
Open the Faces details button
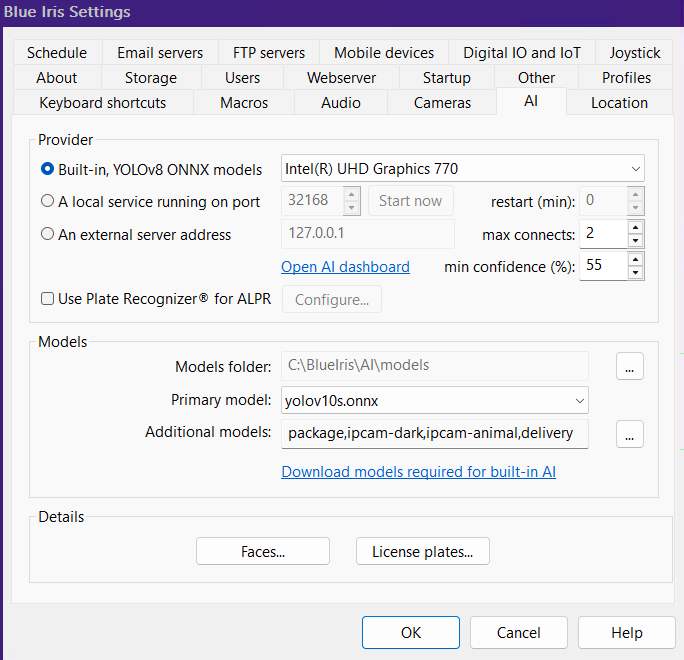tap(263, 551)
